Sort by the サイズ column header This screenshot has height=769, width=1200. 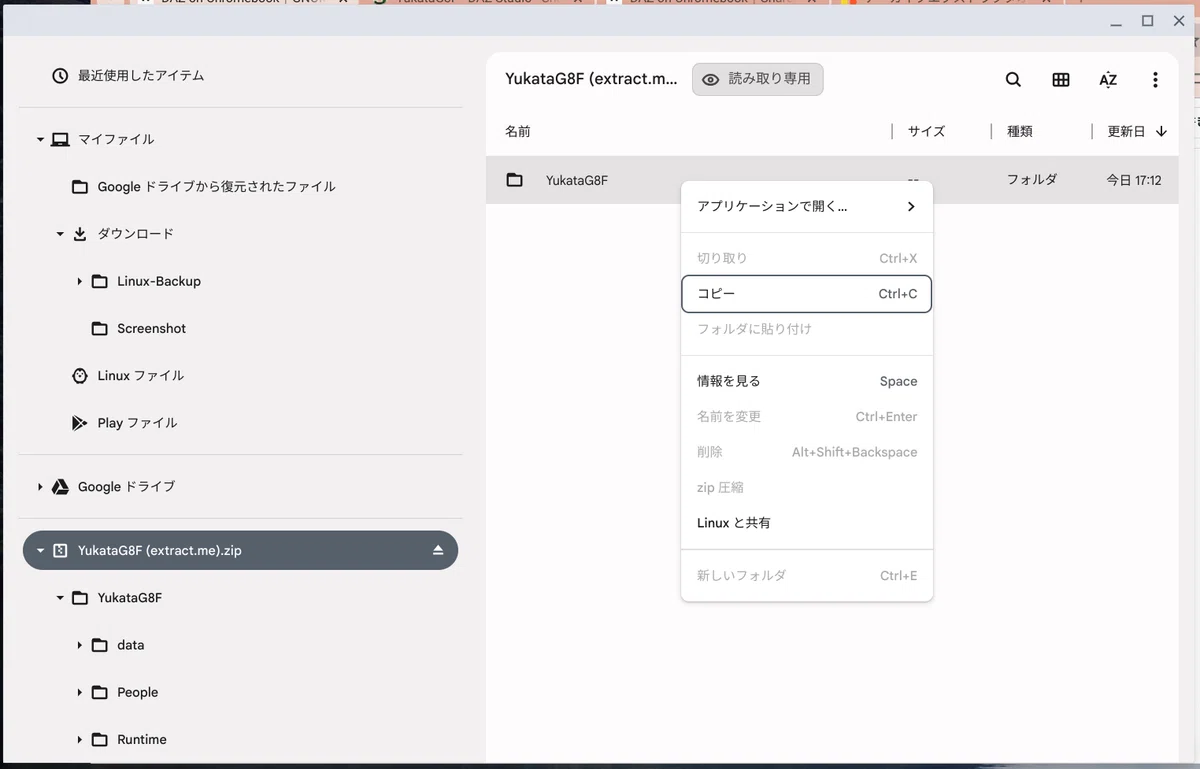(x=926, y=131)
